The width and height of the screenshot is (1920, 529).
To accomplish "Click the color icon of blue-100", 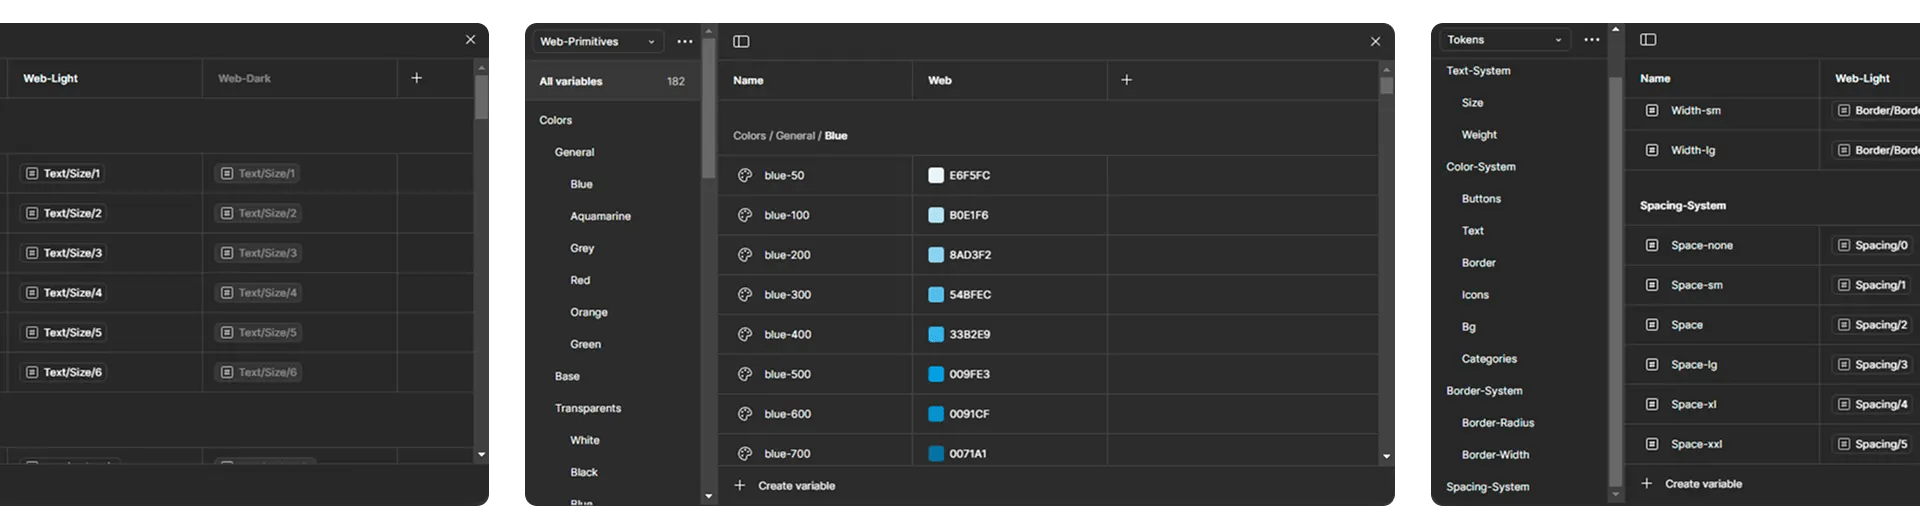I will pyautogui.click(x=745, y=215).
